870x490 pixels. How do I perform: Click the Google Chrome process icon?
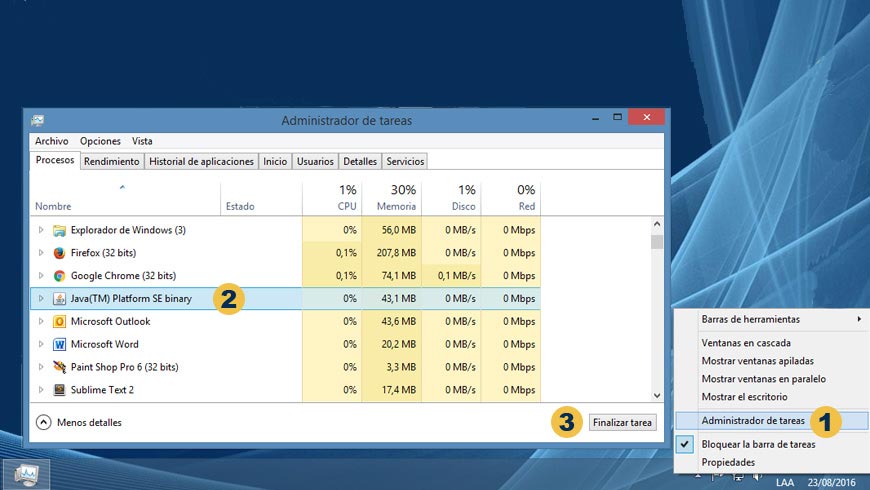[x=59, y=276]
